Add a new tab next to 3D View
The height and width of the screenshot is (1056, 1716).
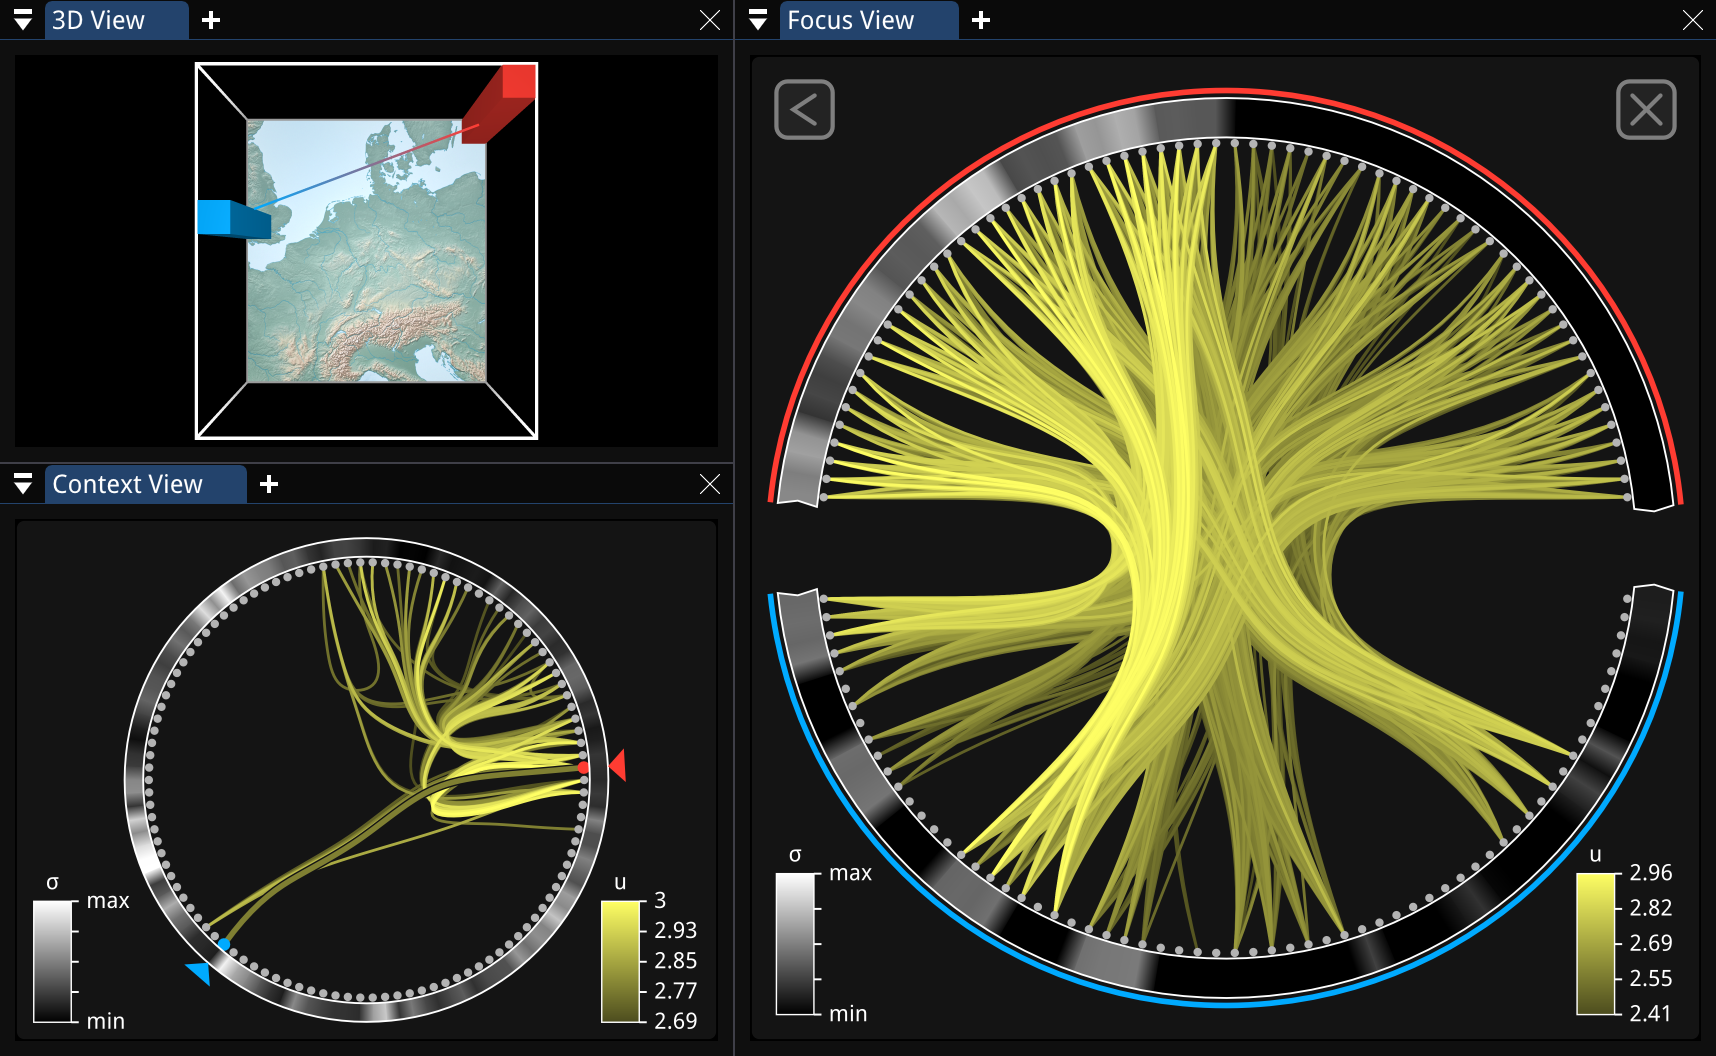pos(211,20)
